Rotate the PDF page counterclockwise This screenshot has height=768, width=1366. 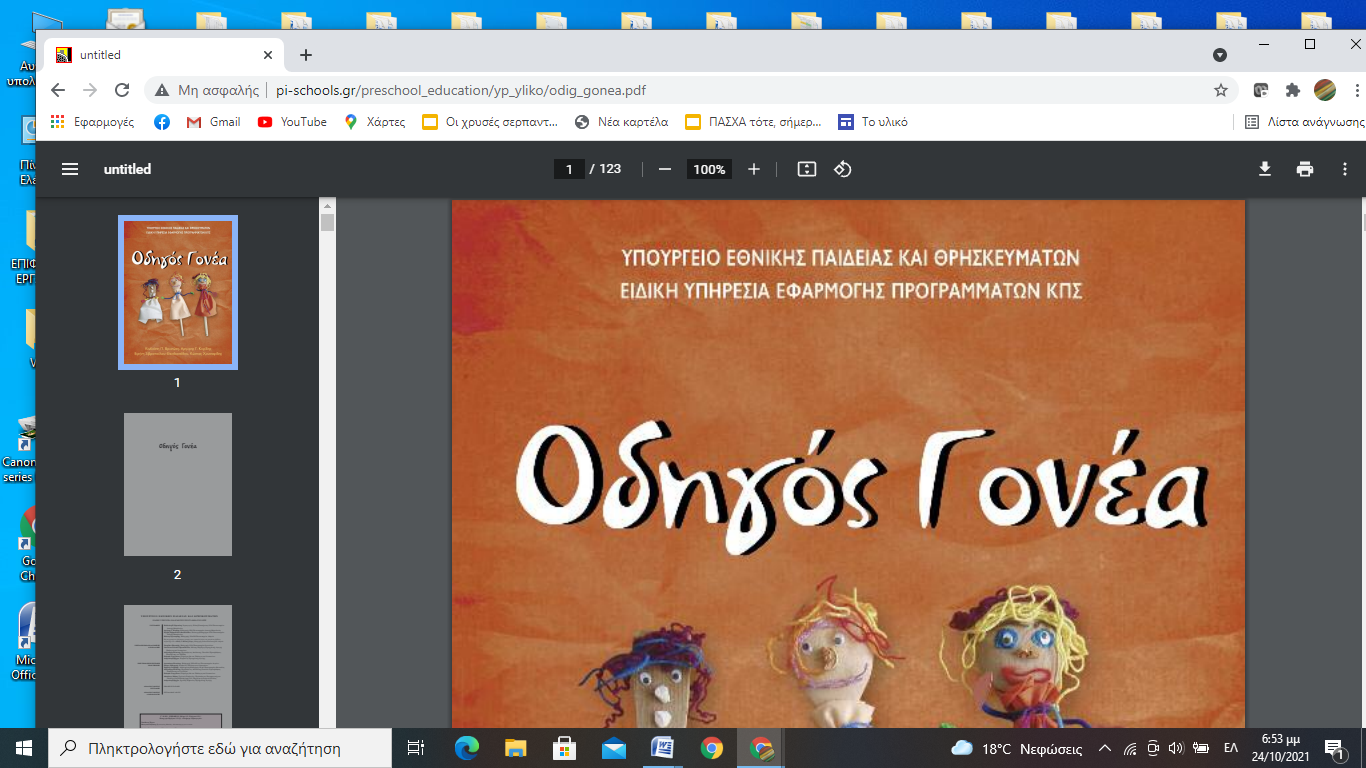click(x=843, y=169)
